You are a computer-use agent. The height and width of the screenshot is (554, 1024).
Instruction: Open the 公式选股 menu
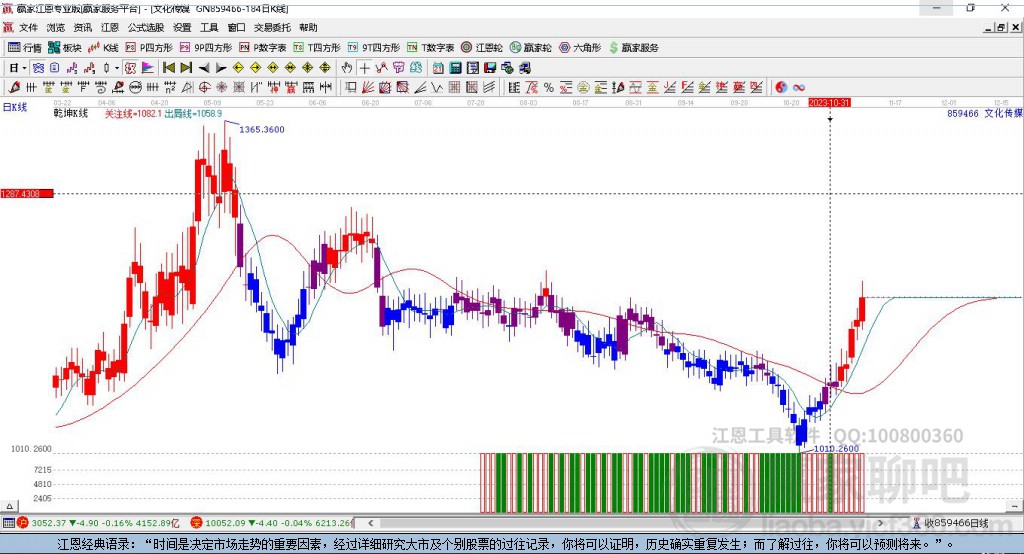146,28
